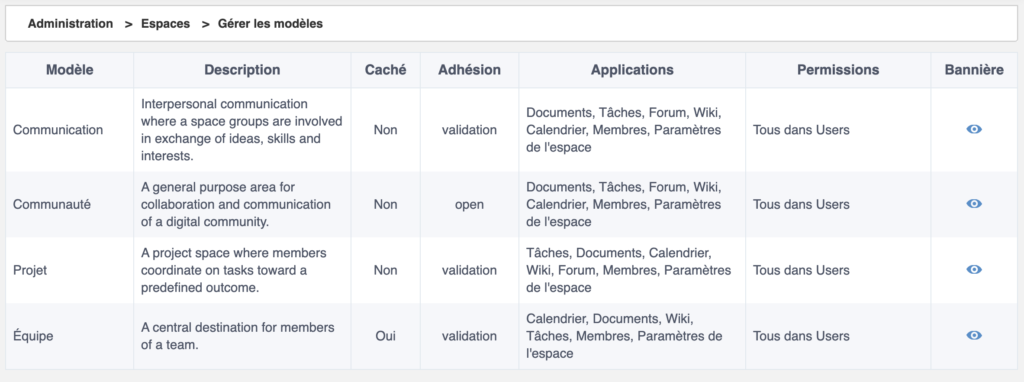Click the Oui value for Équipe

click(385, 336)
